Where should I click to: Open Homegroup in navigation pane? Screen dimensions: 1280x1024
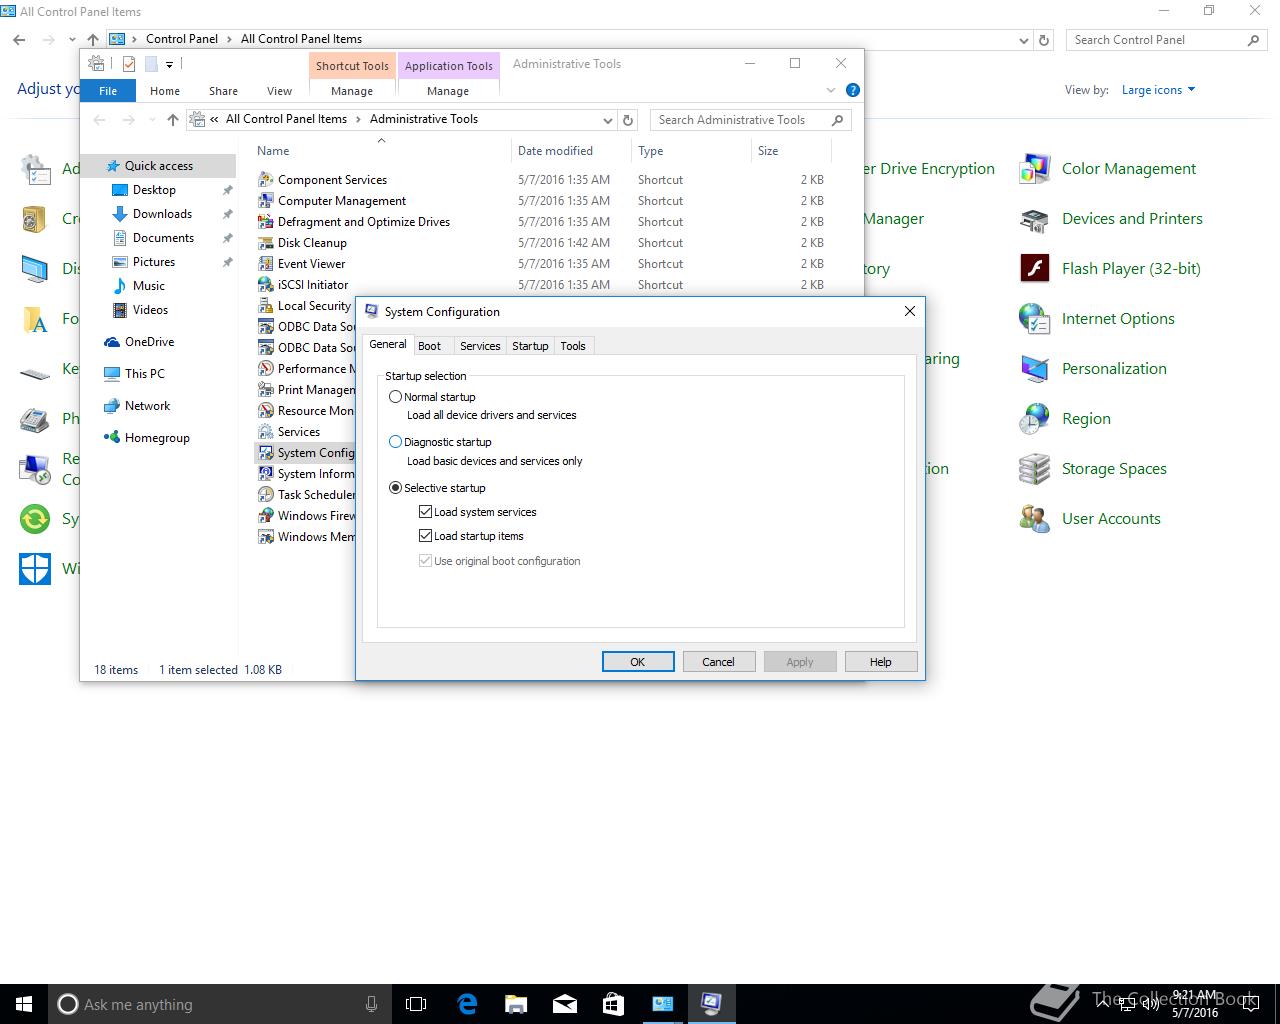157,438
